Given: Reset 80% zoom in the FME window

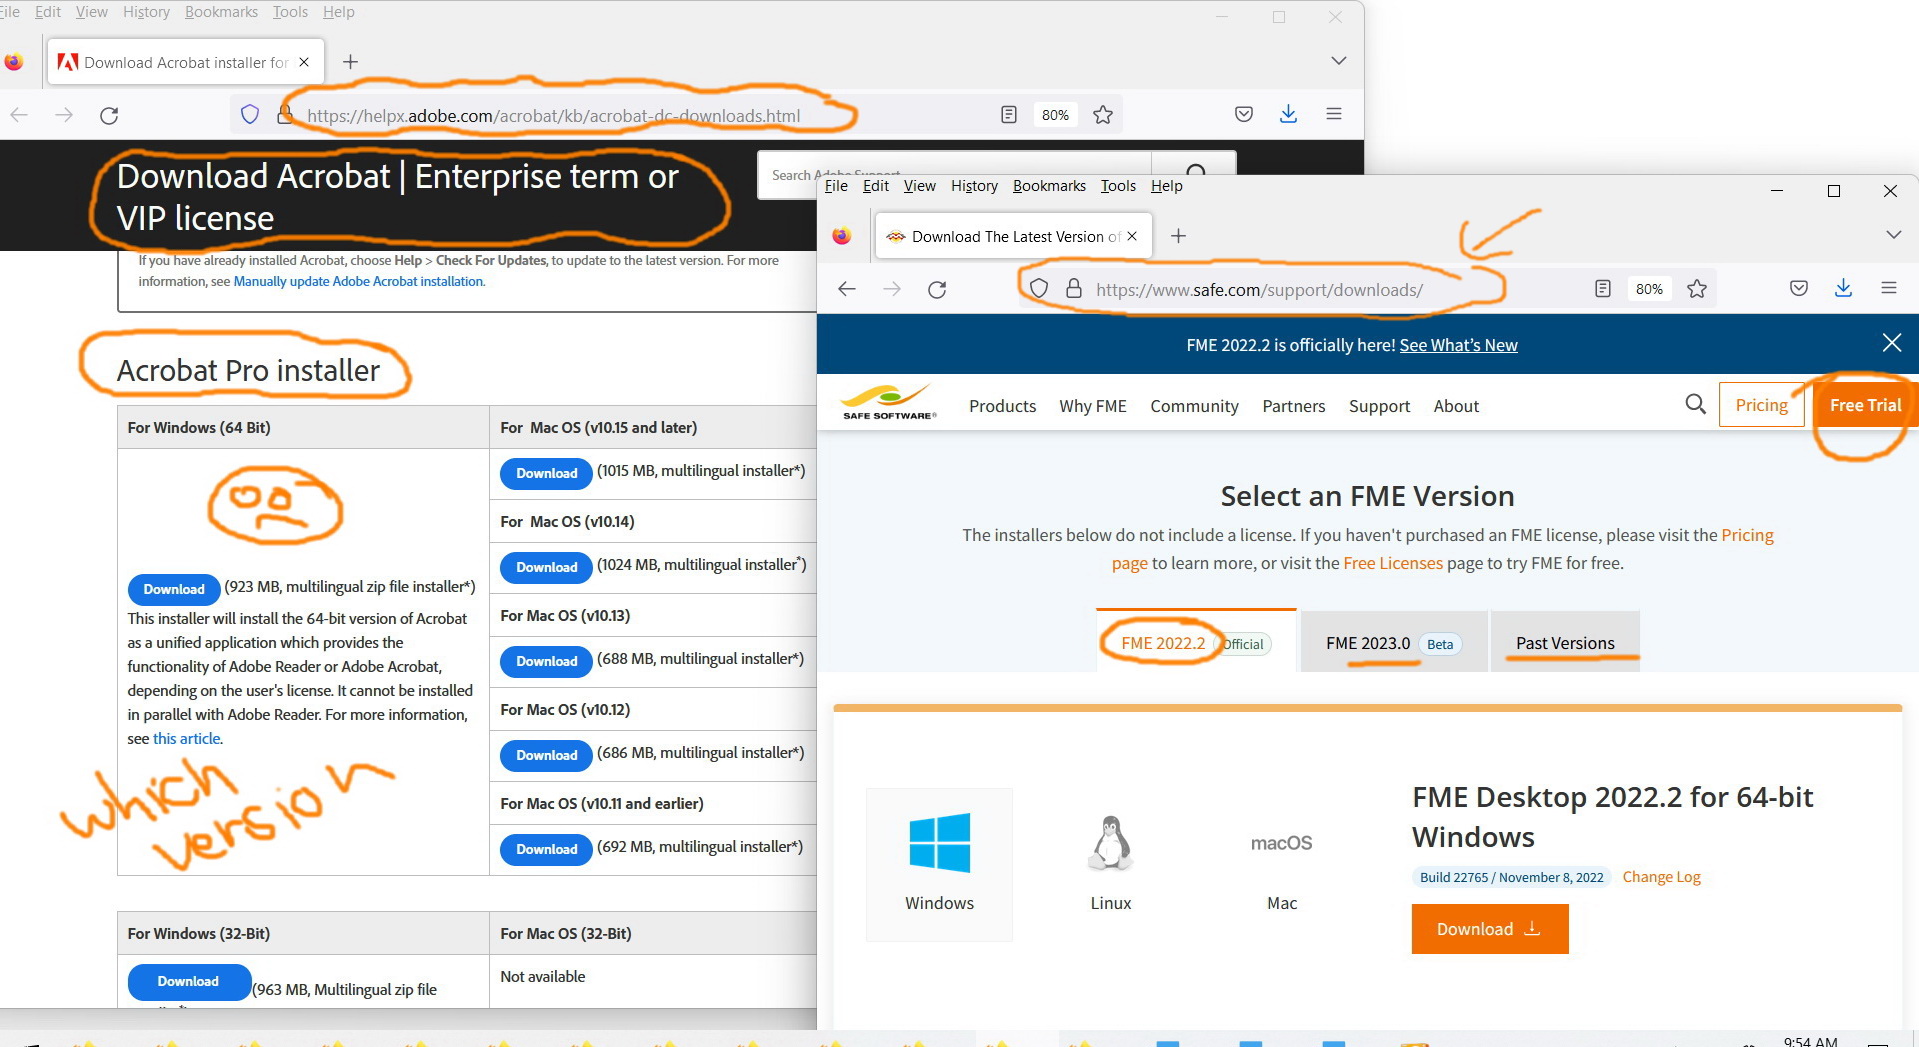Looking at the screenshot, I should [1649, 289].
